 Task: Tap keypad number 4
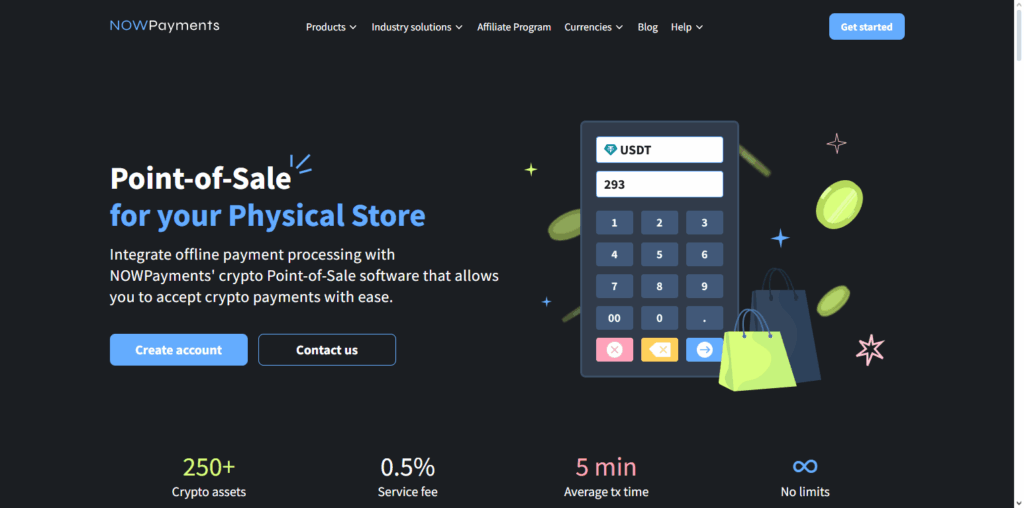point(615,255)
